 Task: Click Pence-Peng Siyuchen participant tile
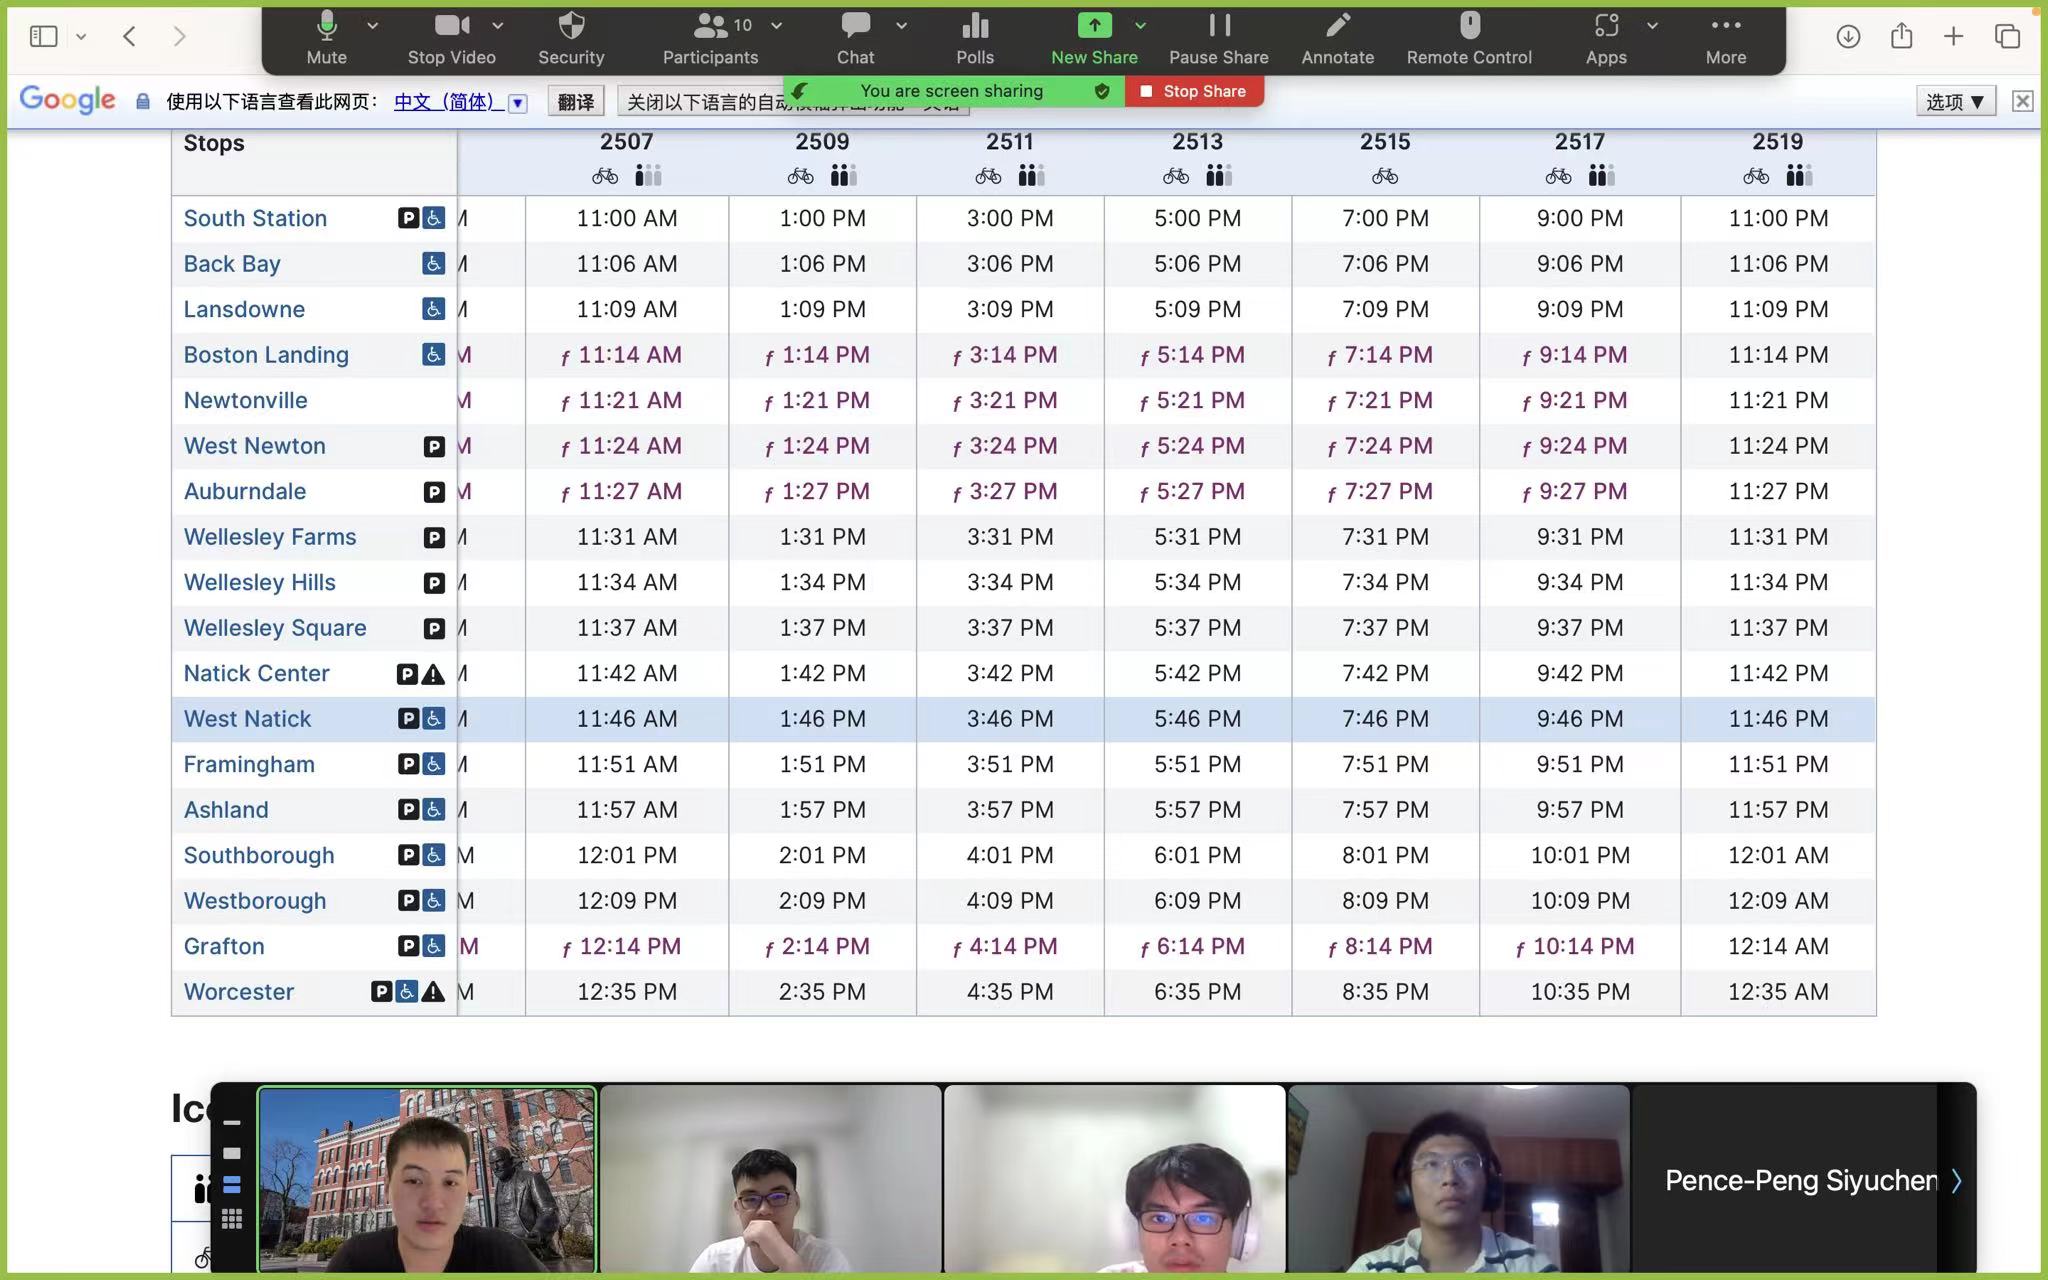[1800, 1180]
